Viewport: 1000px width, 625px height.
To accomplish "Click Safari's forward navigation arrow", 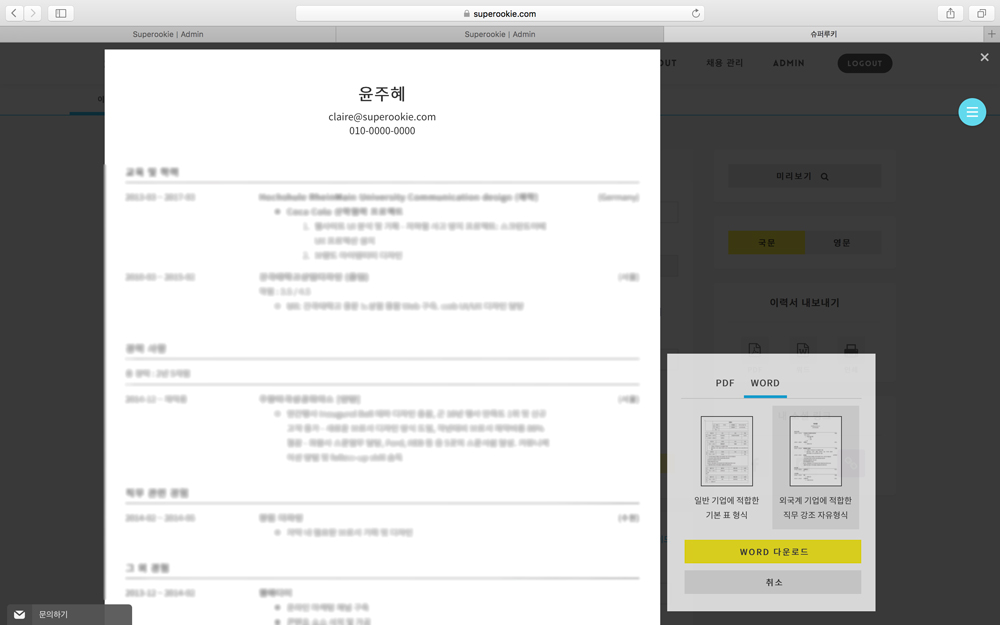I will [x=34, y=13].
